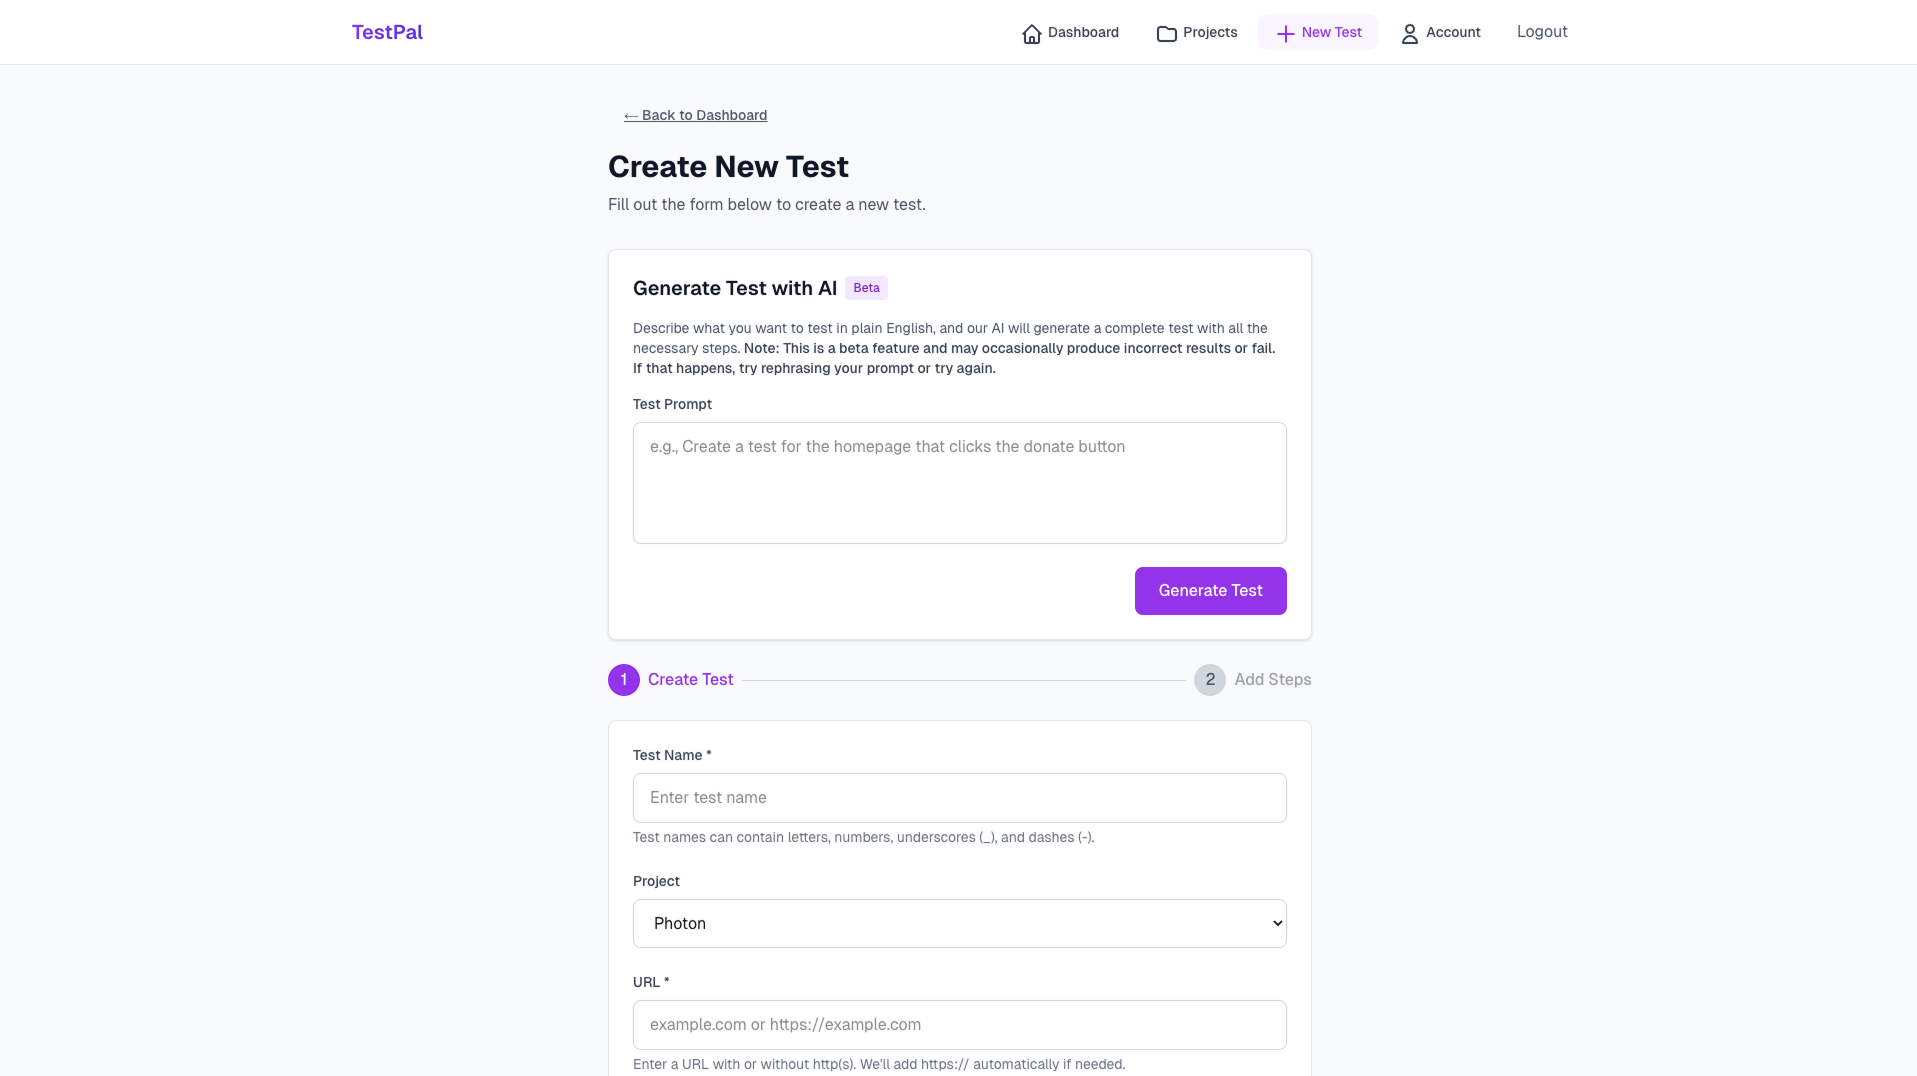Viewport: 1917px width, 1076px height.
Task: Switch to the Add Steps stage
Action: click(x=1271, y=679)
